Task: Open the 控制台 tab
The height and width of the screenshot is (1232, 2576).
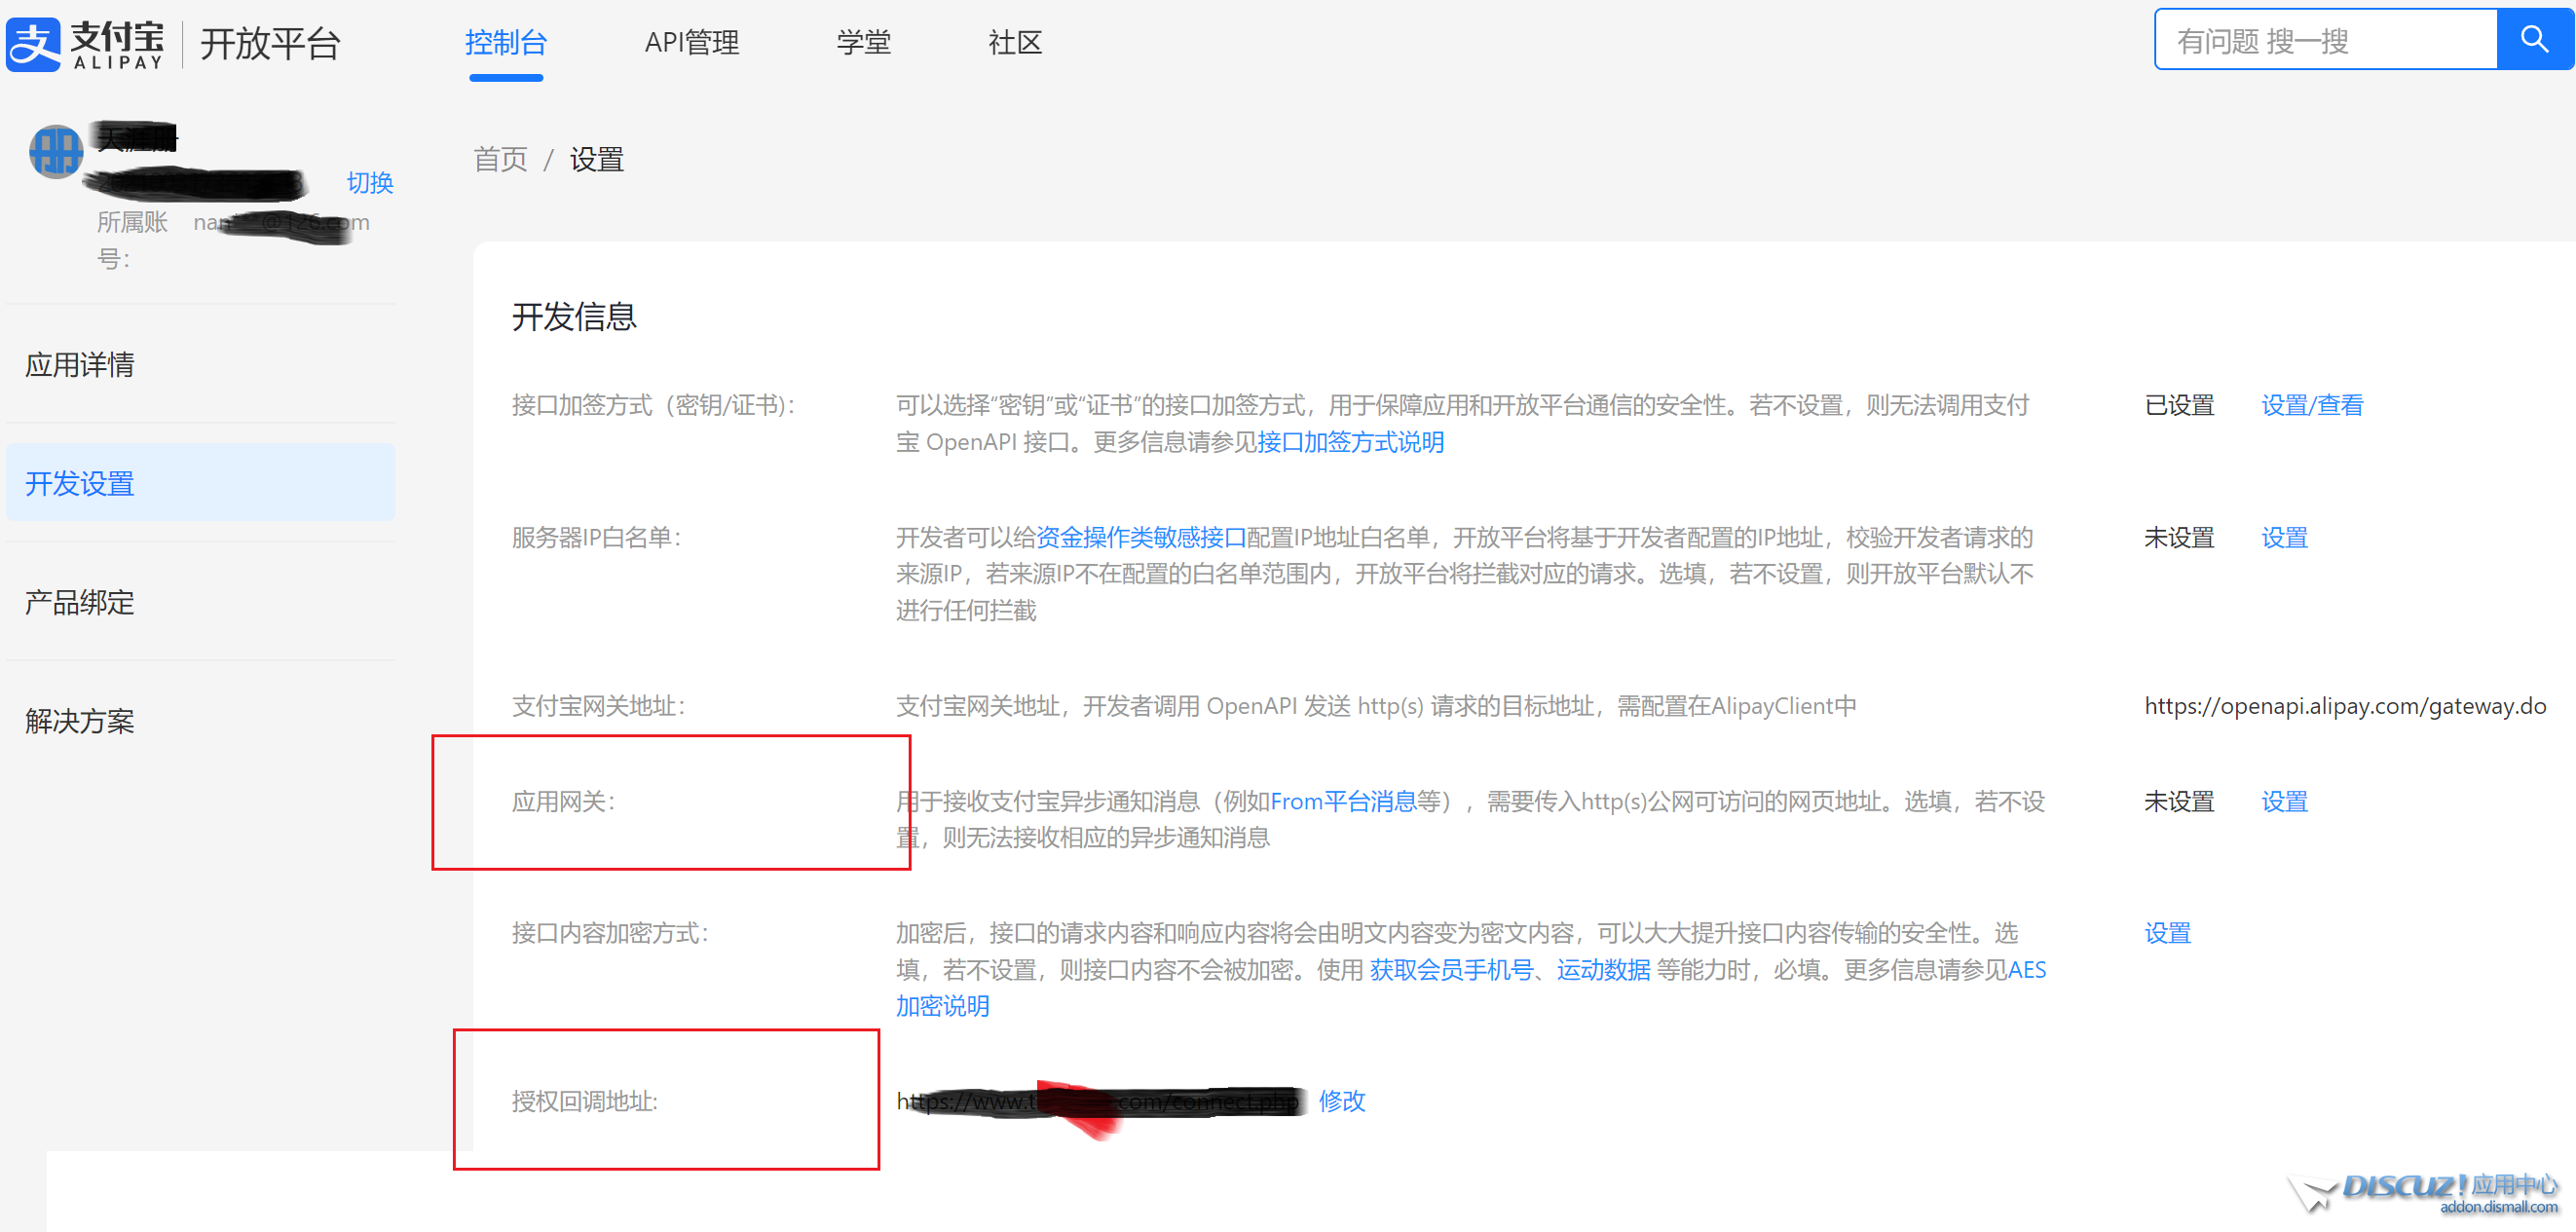Action: click(506, 43)
